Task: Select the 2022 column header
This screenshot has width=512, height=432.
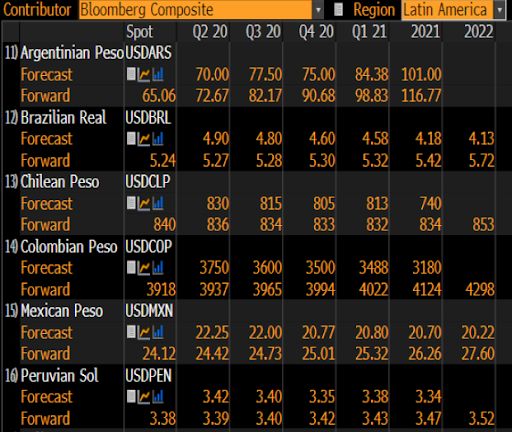Action: [x=479, y=32]
